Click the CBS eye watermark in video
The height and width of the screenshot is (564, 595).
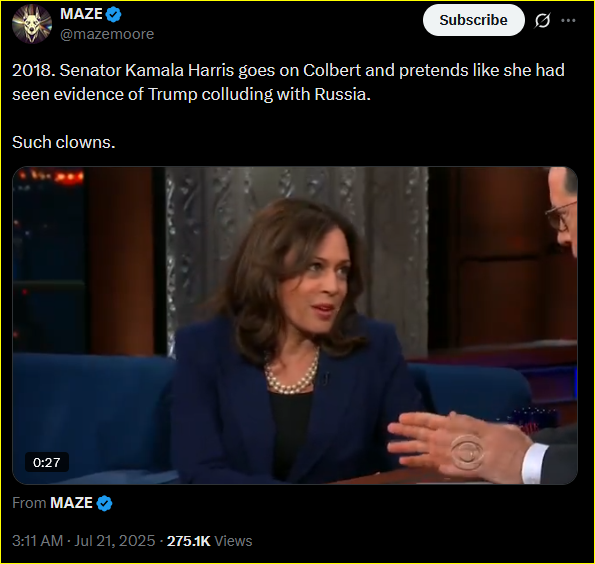tap(467, 451)
